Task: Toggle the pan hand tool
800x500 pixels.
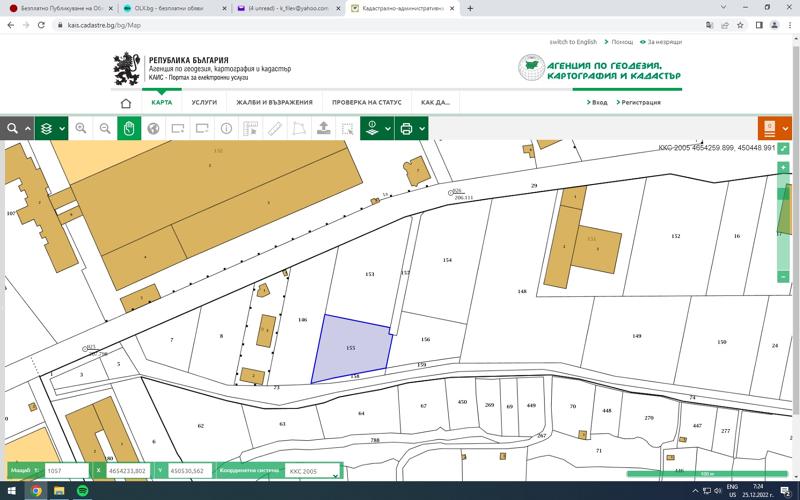Action: [x=129, y=128]
